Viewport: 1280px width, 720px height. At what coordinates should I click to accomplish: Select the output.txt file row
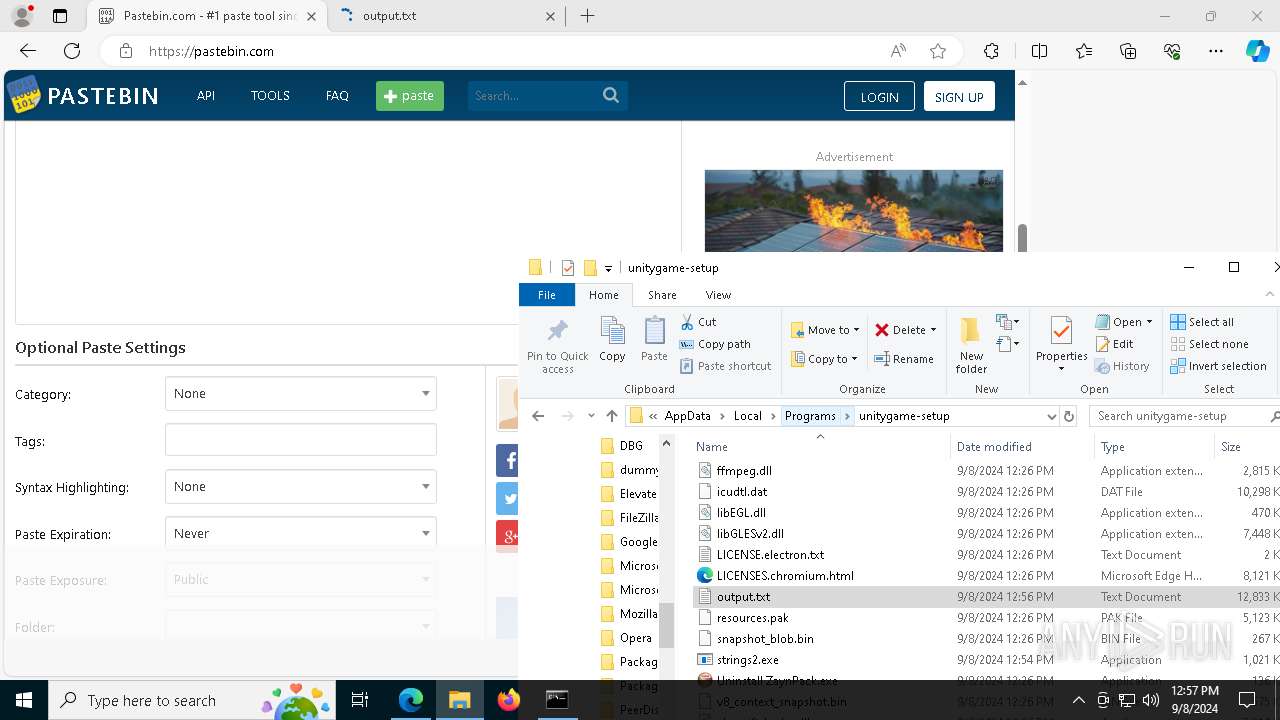click(x=986, y=597)
